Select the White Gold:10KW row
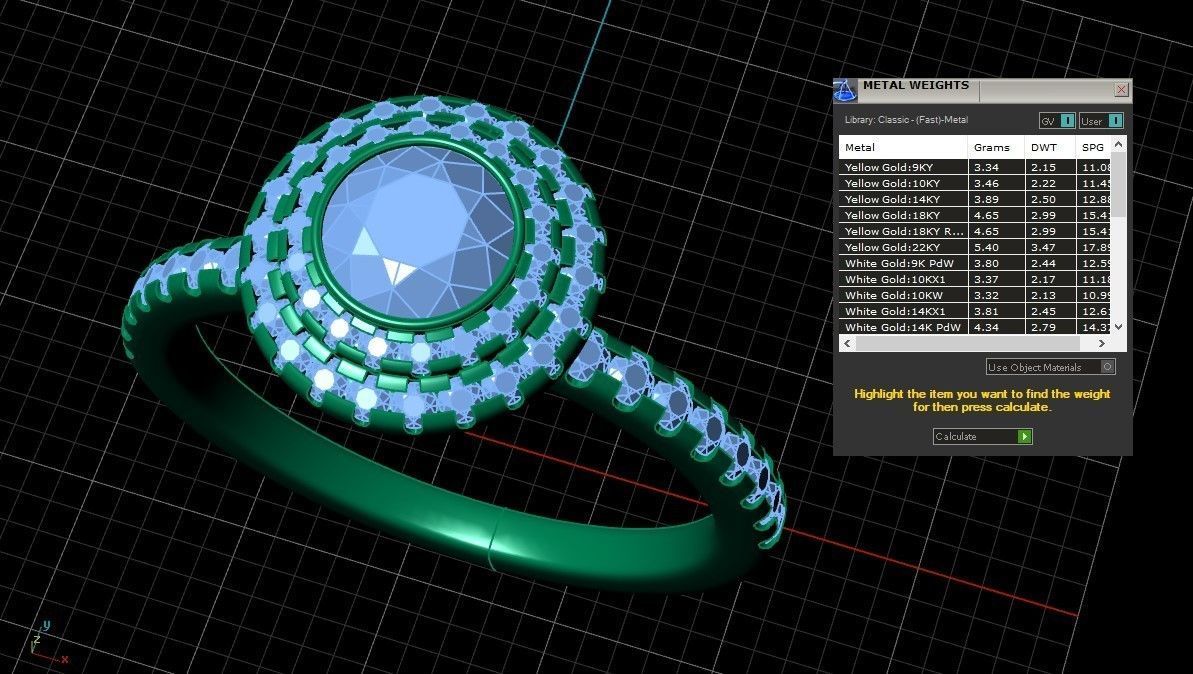 pos(975,295)
